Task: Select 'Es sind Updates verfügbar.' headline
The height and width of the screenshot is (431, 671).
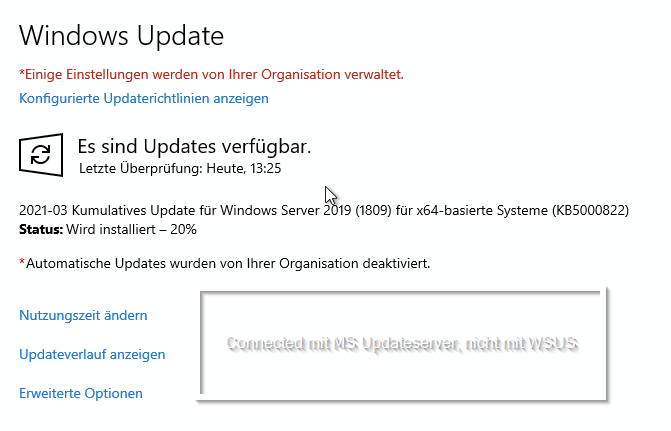Action: pyautogui.click(x=194, y=146)
